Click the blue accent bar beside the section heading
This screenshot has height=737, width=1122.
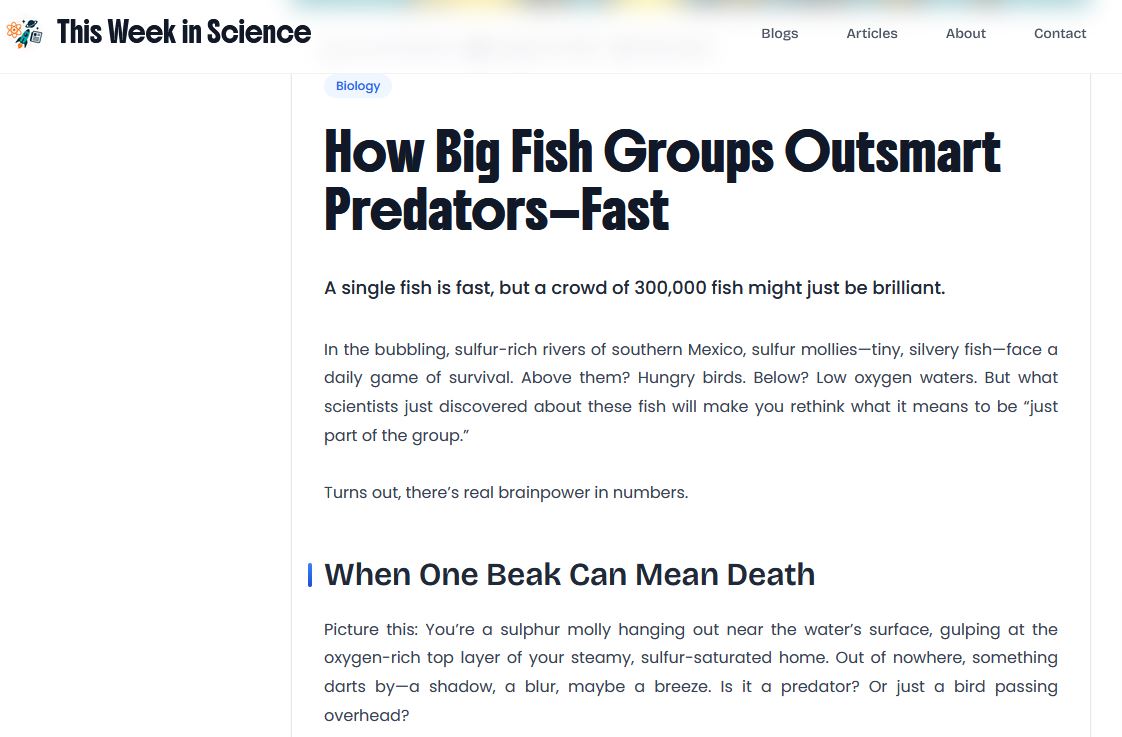coord(312,574)
